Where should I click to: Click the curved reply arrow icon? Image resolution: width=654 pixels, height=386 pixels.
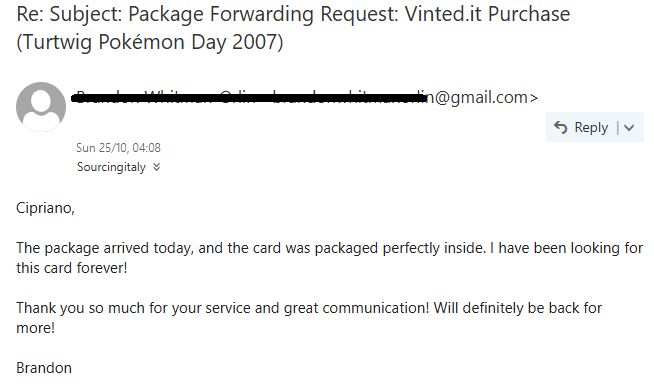click(561, 127)
